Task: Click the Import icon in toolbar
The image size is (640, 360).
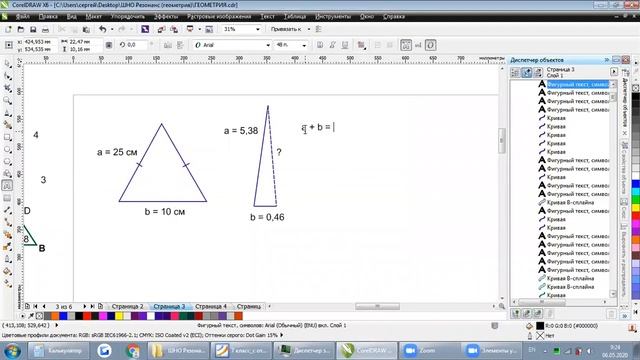Action: [x=161, y=29]
